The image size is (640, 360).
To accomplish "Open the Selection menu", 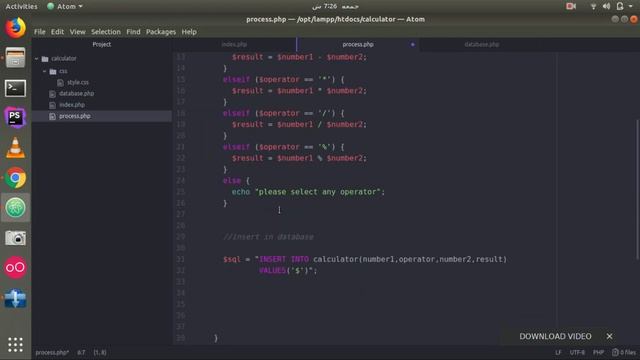I will tap(106, 31).
